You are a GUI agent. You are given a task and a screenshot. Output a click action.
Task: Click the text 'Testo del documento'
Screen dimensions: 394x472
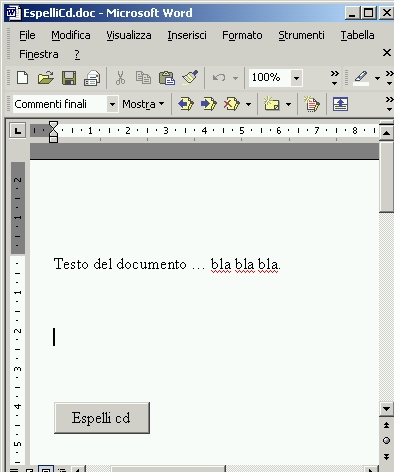tap(120, 264)
